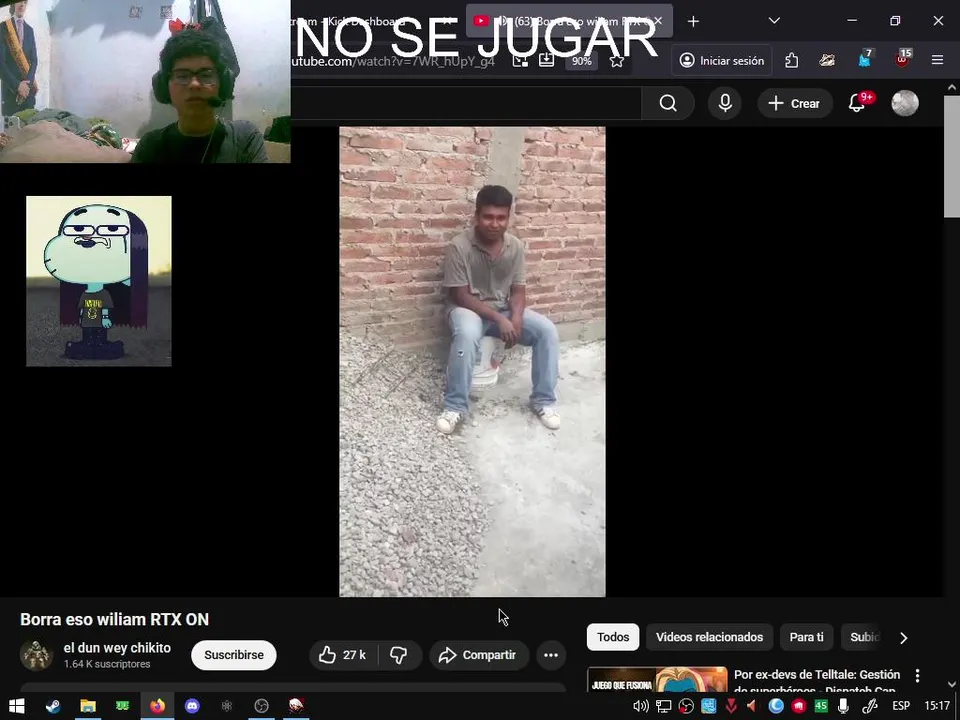960x720 pixels.
Task: Click the Iniciar sesión button
Action: (722, 61)
